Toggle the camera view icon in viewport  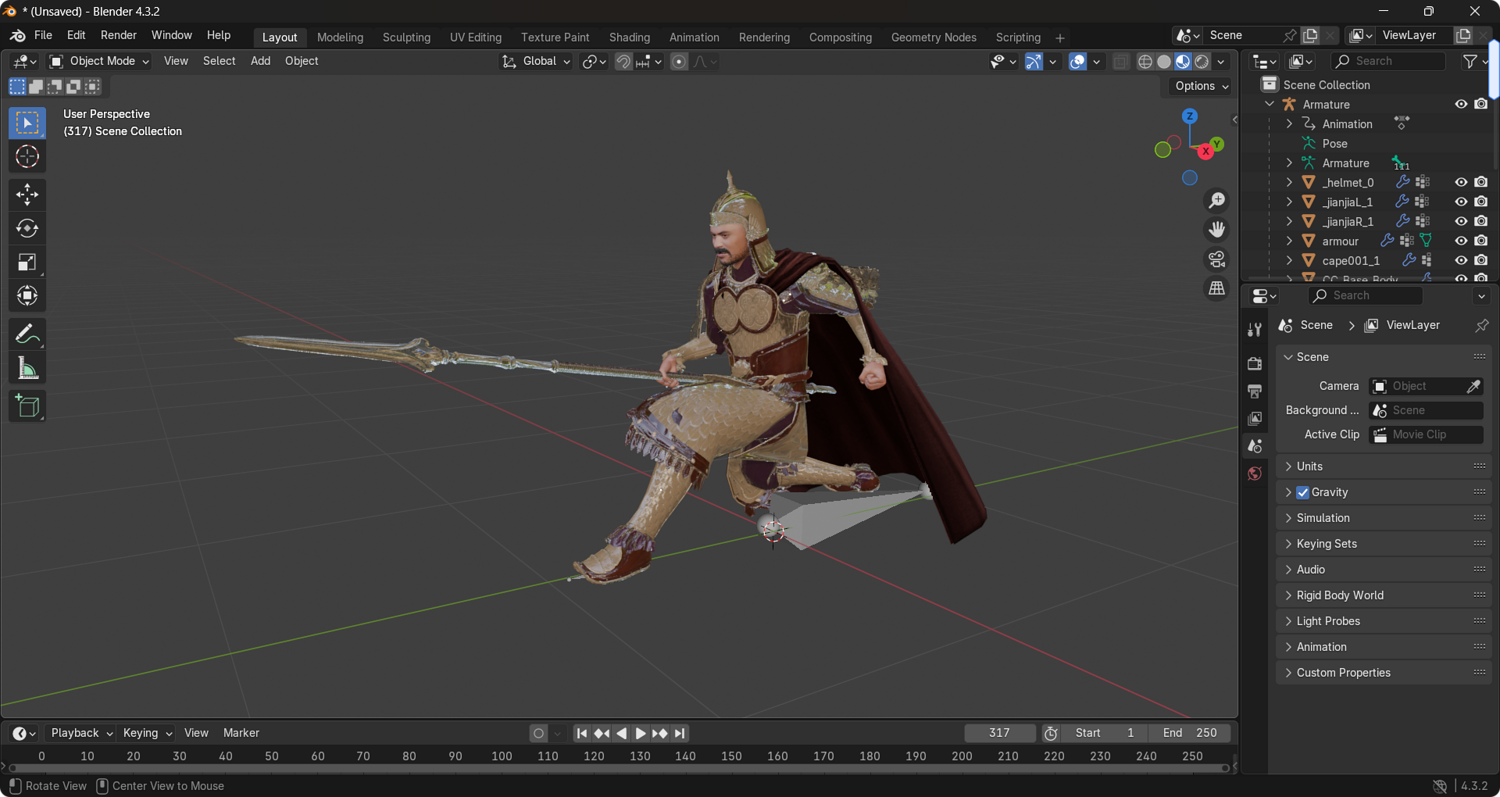pos(1216,259)
